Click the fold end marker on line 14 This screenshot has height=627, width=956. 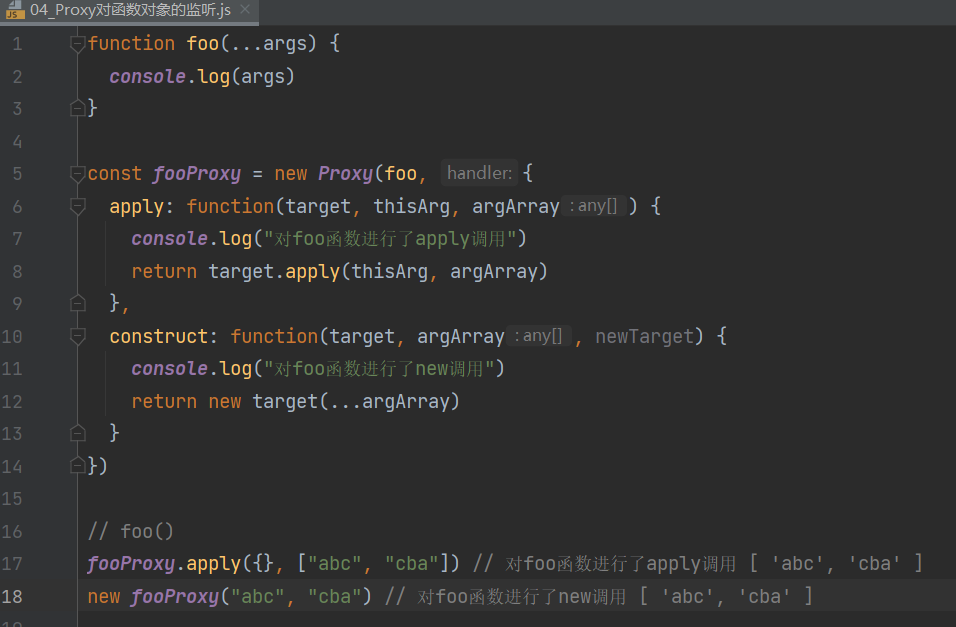coord(77,466)
